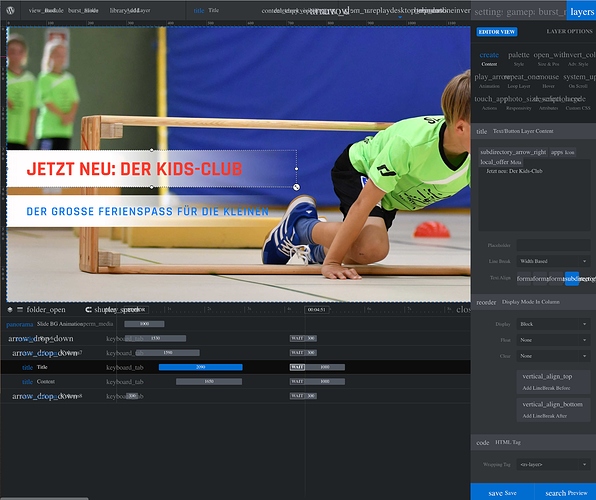
Task: Click the Save button
Action: [x=502, y=492]
